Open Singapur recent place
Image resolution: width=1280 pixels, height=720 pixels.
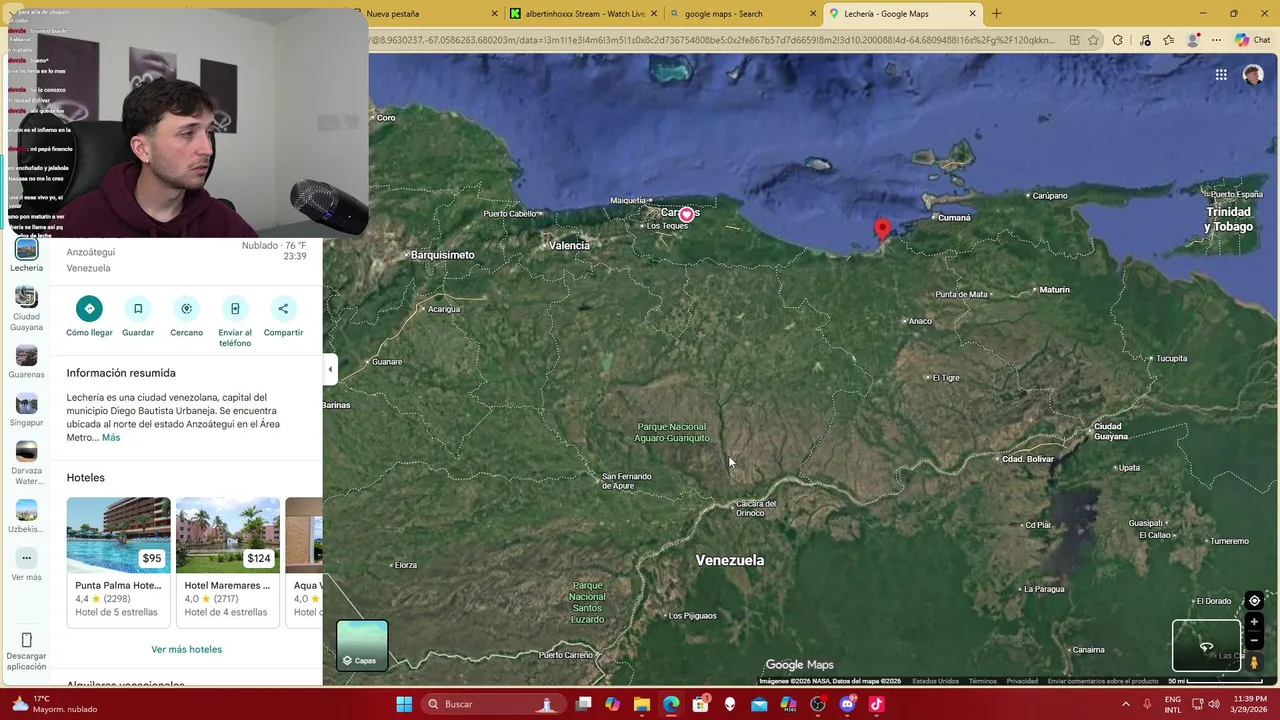click(x=26, y=410)
